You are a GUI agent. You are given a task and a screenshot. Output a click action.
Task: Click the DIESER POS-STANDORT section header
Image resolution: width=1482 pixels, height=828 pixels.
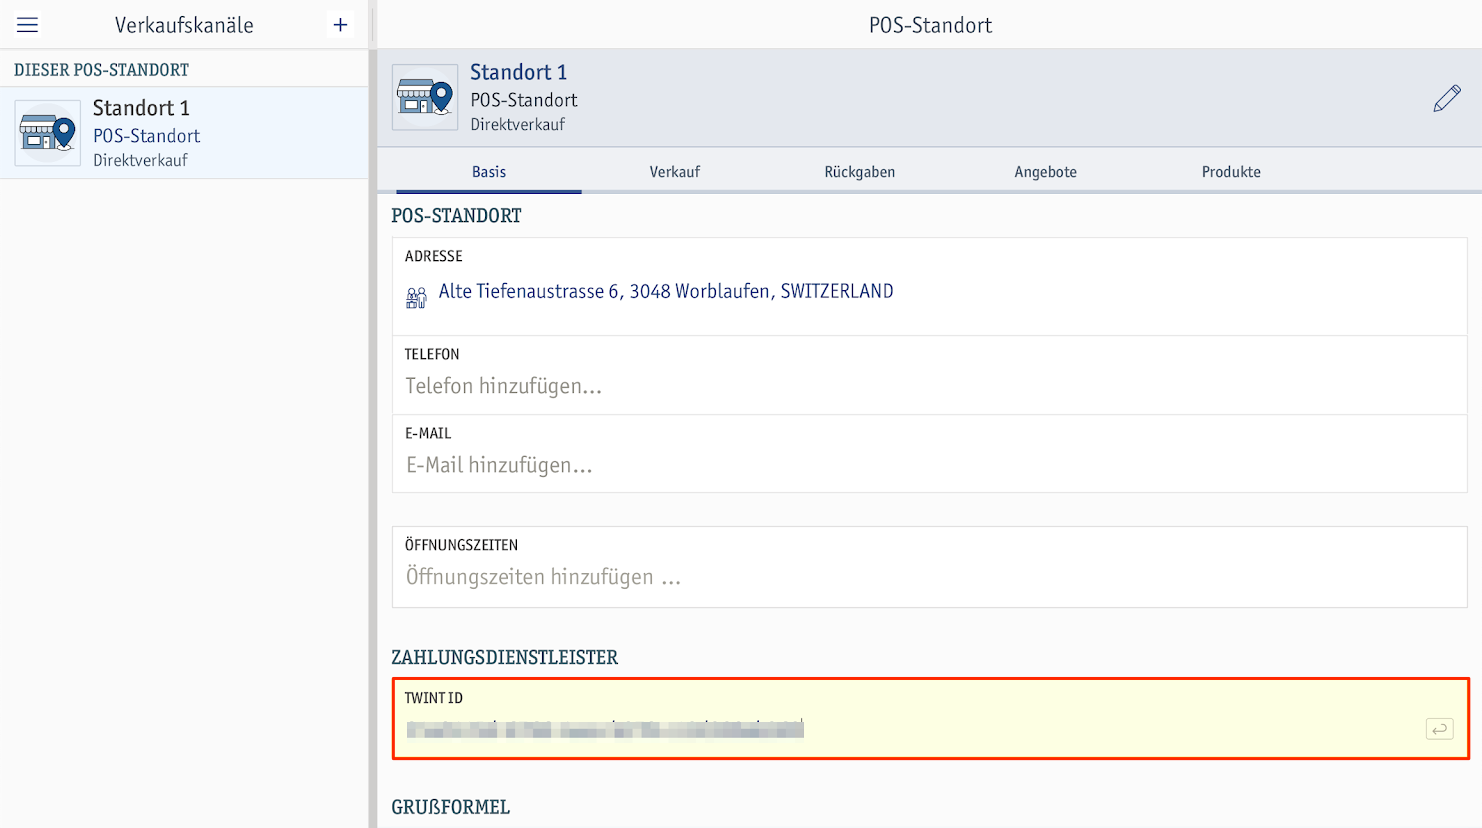click(x=101, y=70)
